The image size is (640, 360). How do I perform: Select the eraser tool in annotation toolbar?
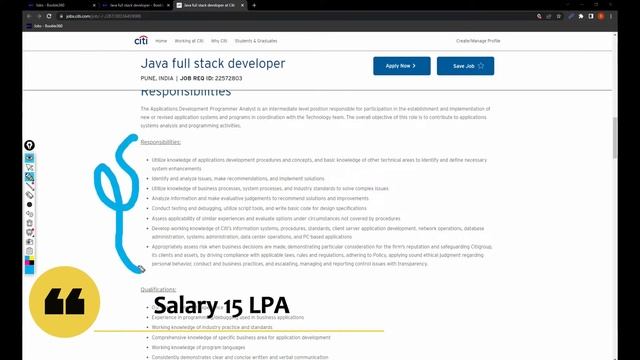point(29,195)
